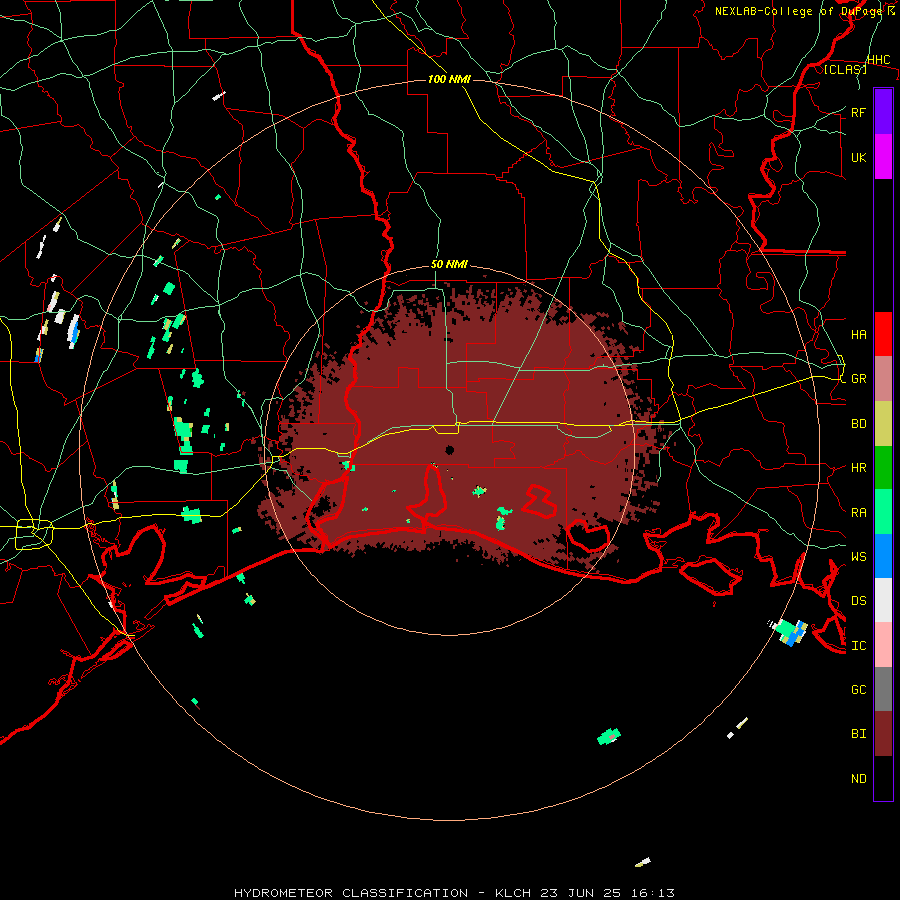Click the KLCH station identifier
This screenshot has height=900, width=900.
(513, 893)
